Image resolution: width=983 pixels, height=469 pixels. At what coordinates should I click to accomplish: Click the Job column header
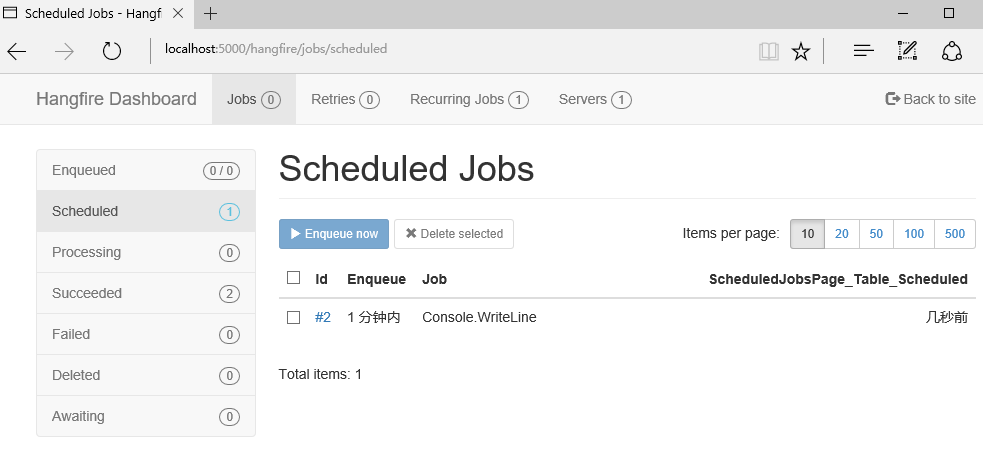click(434, 279)
